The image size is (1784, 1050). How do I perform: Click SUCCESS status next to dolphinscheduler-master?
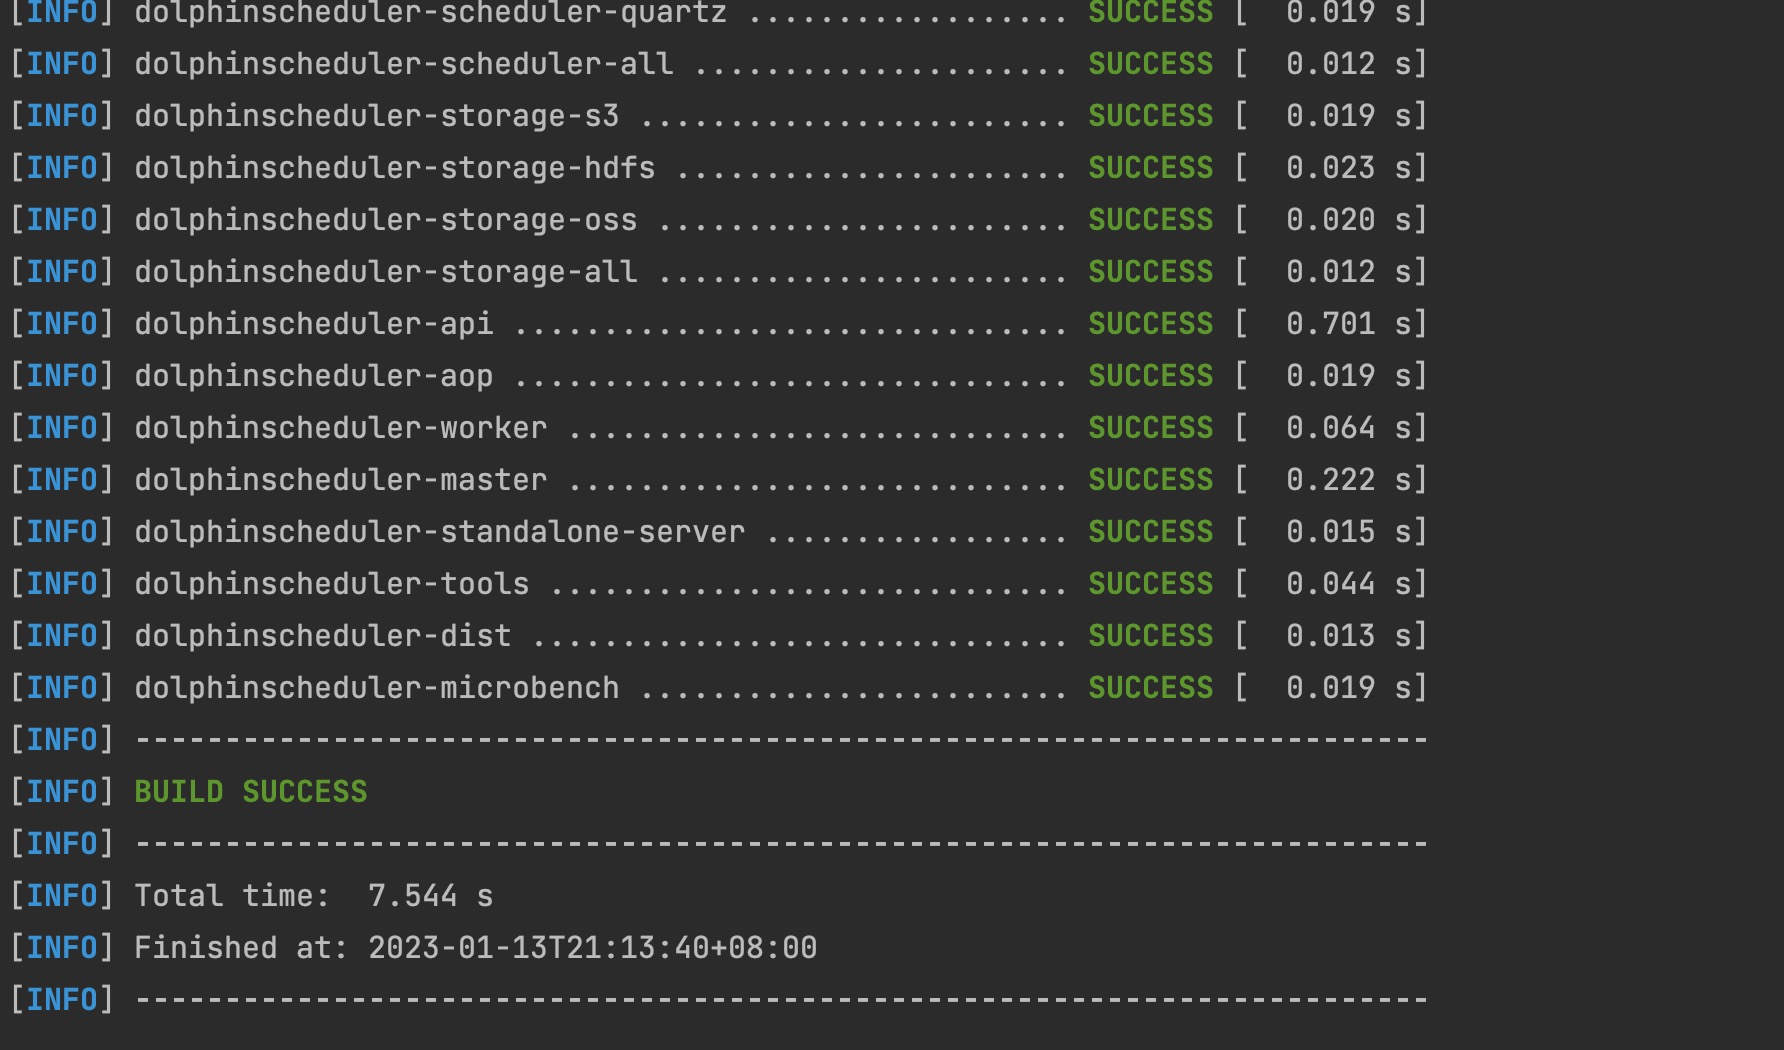click(1151, 480)
